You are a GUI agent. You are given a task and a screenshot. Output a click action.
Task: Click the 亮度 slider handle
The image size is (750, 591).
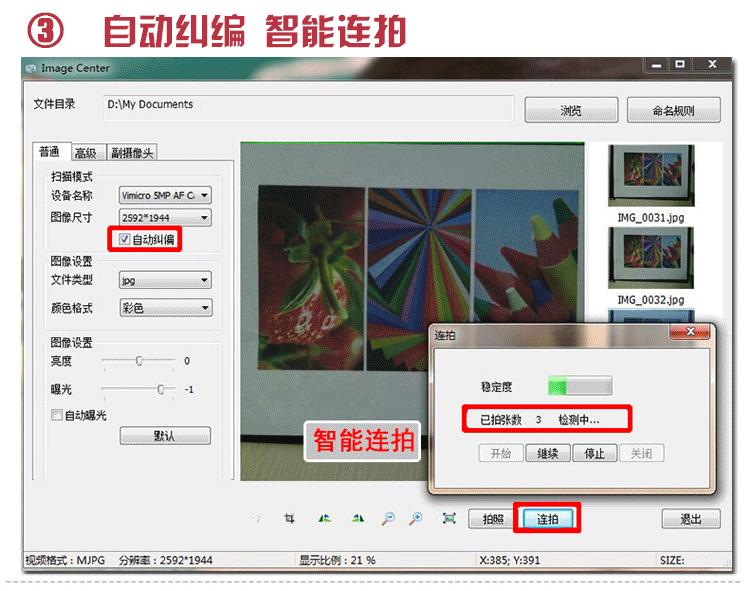139,361
